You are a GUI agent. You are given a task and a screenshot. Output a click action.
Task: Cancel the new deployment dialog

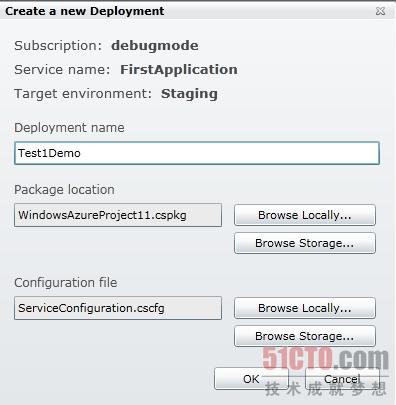342,379
